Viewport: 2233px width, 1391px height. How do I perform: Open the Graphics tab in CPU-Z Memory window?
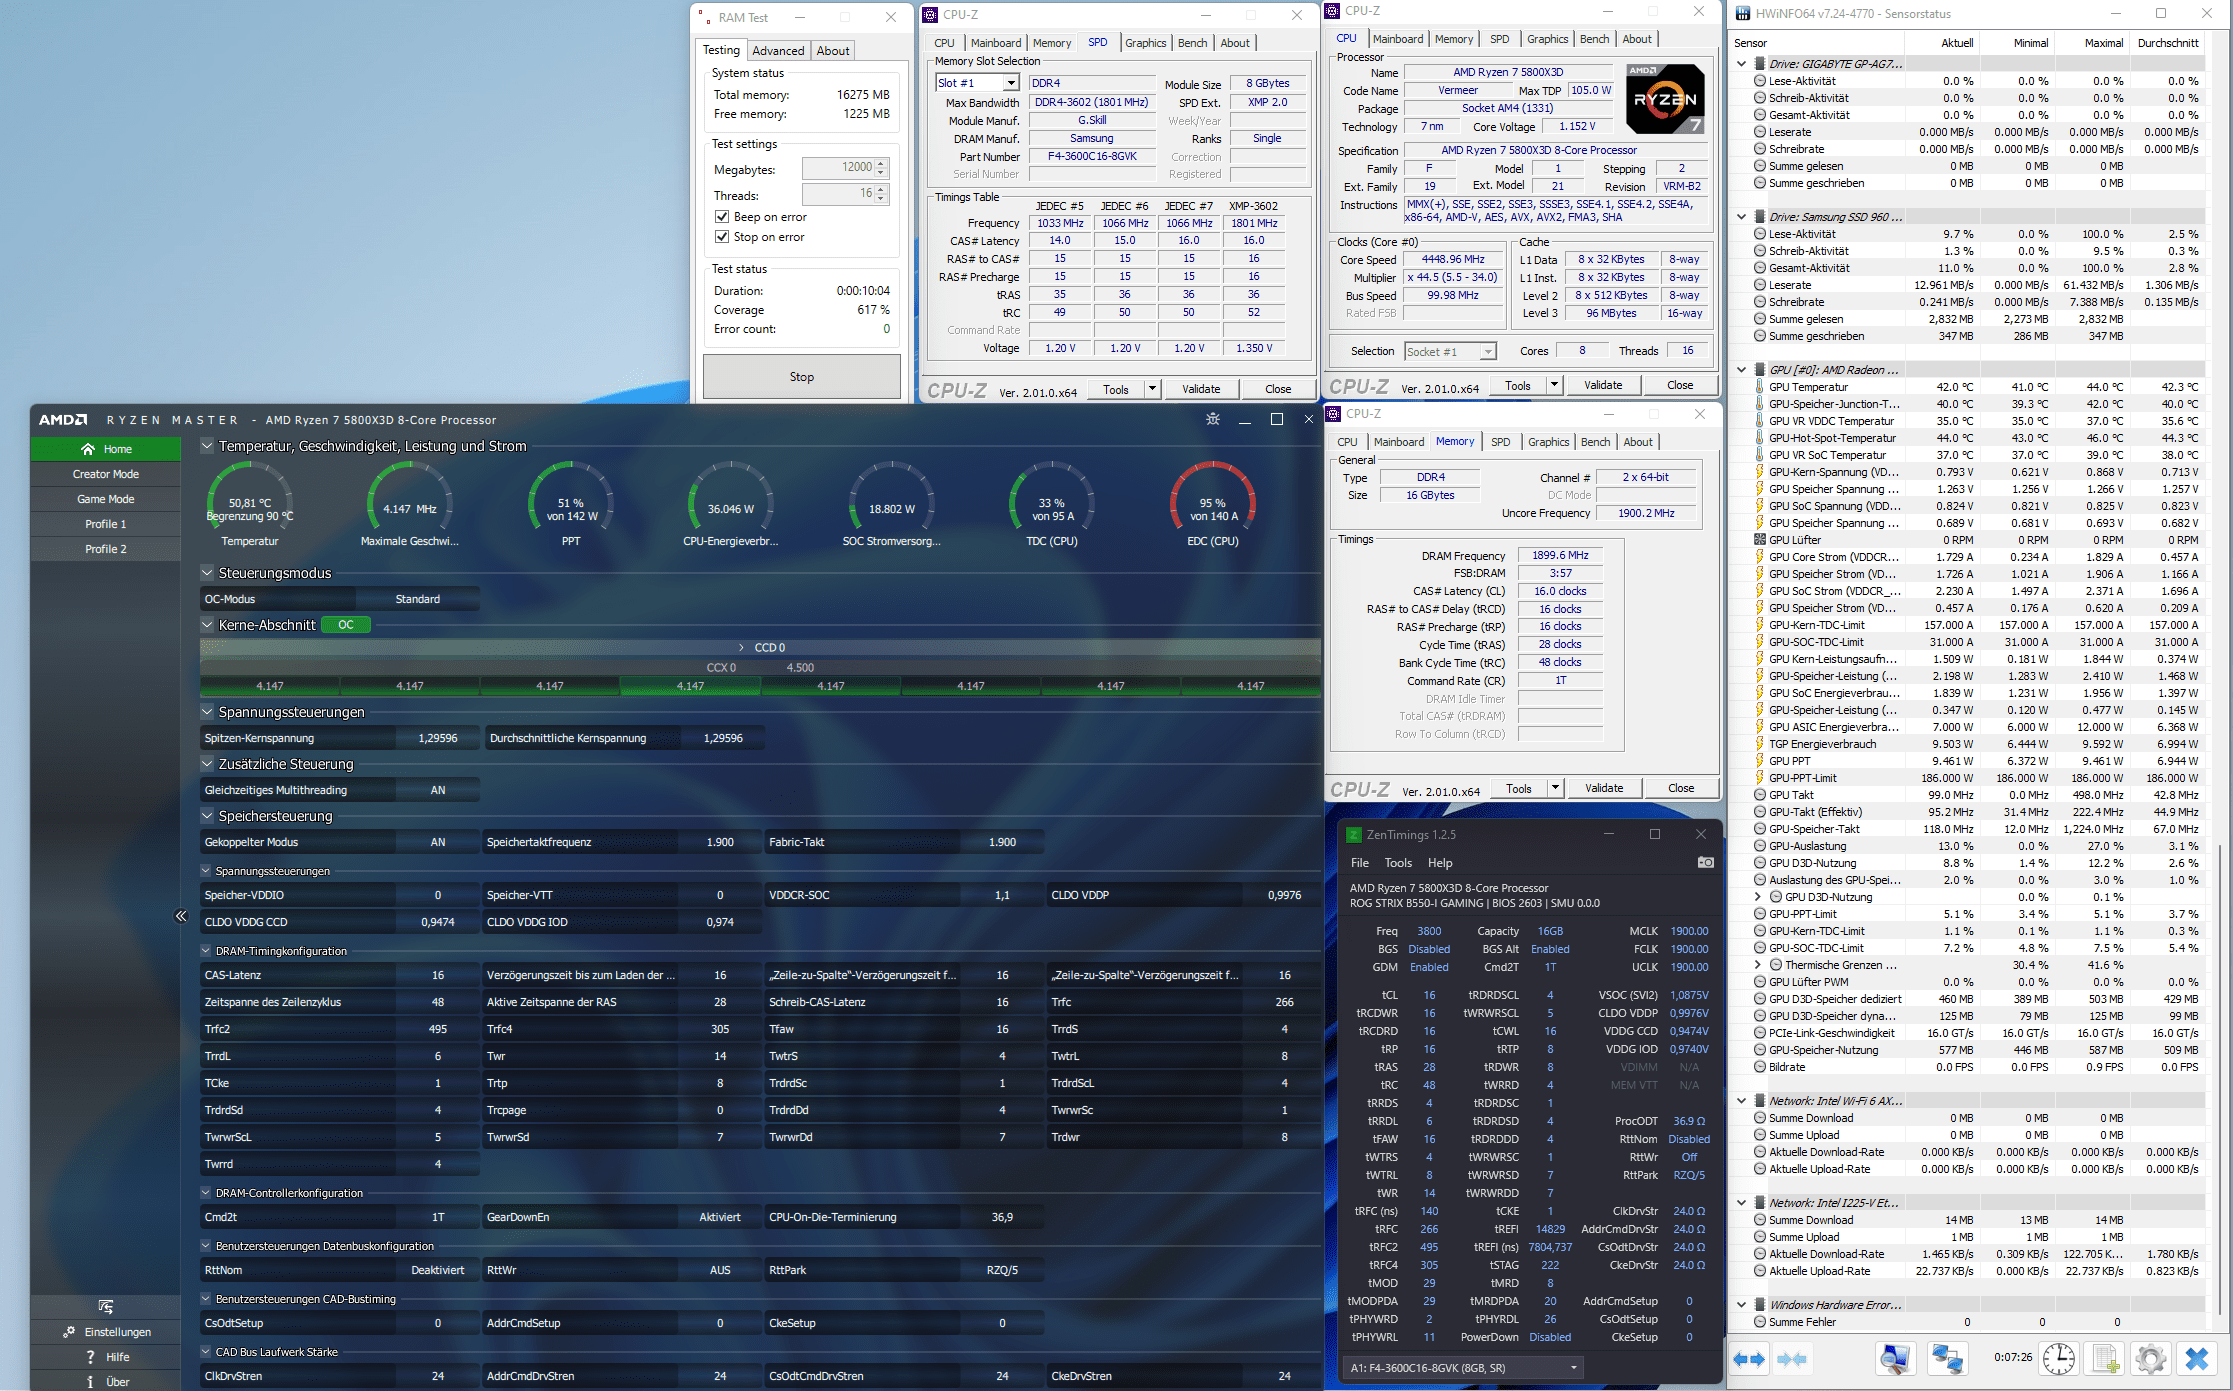(x=1549, y=442)
